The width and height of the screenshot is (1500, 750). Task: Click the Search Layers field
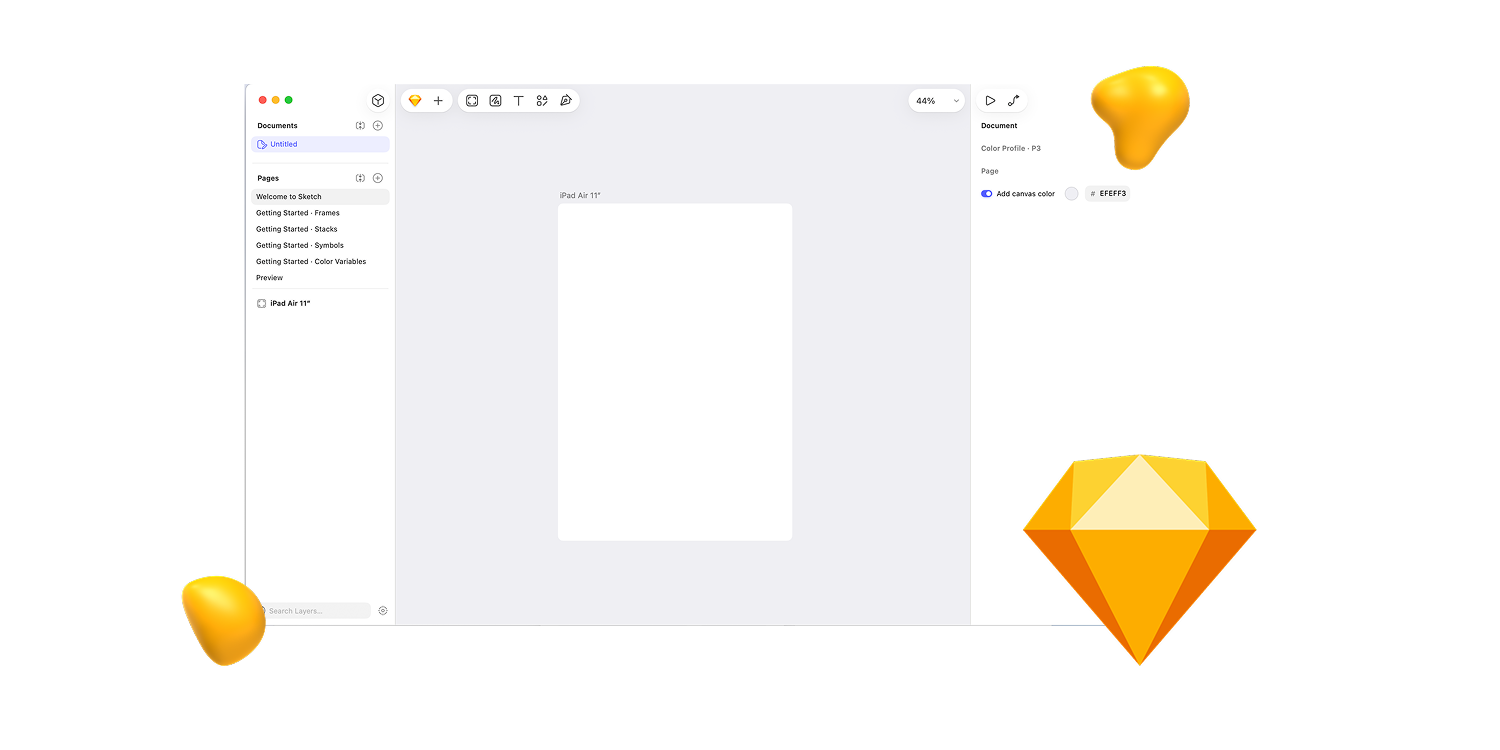pos(312,611)
